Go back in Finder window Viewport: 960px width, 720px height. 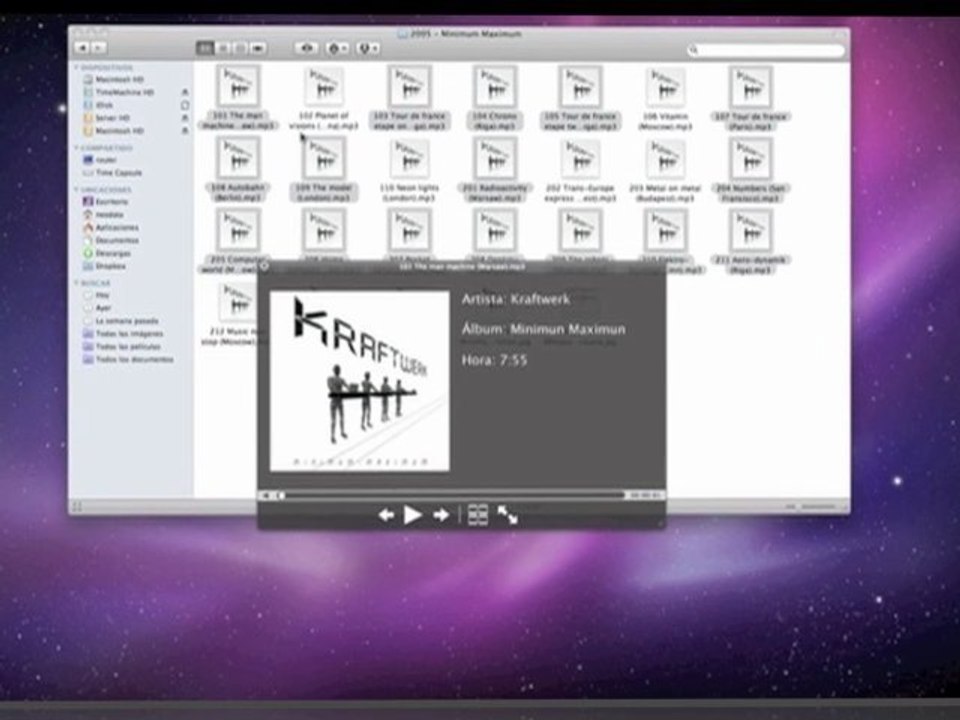pyautogui.click(x=82, y=48)
